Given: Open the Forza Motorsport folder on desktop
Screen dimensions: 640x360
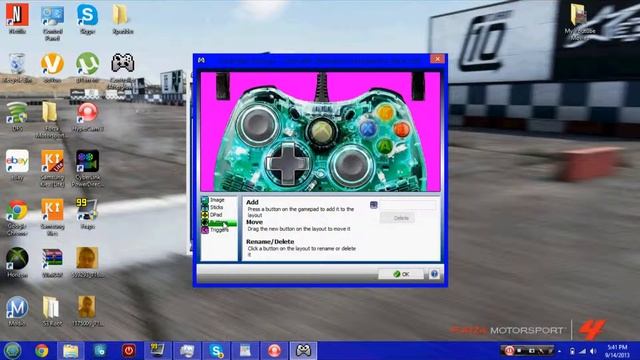Looking at the screenshot, I should pos(50,120).
